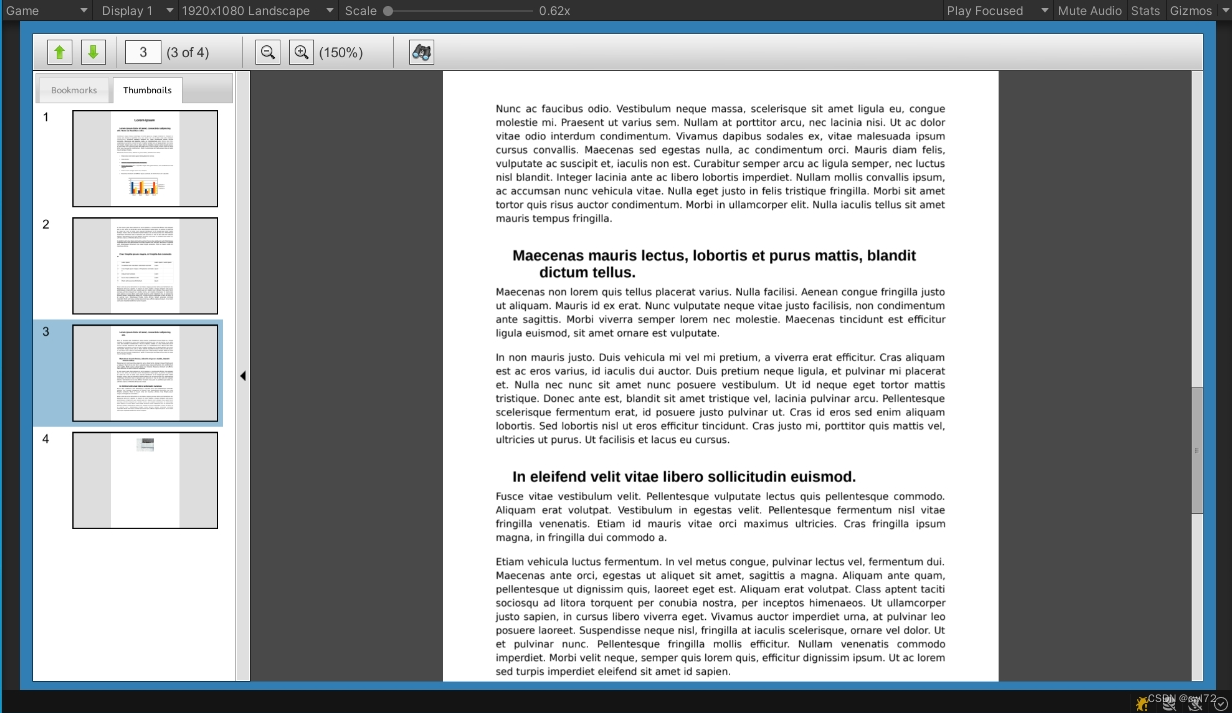1232x713 pixels.
Task: Advance to next page using green down arrow
Action: click(x=93, y=51)
